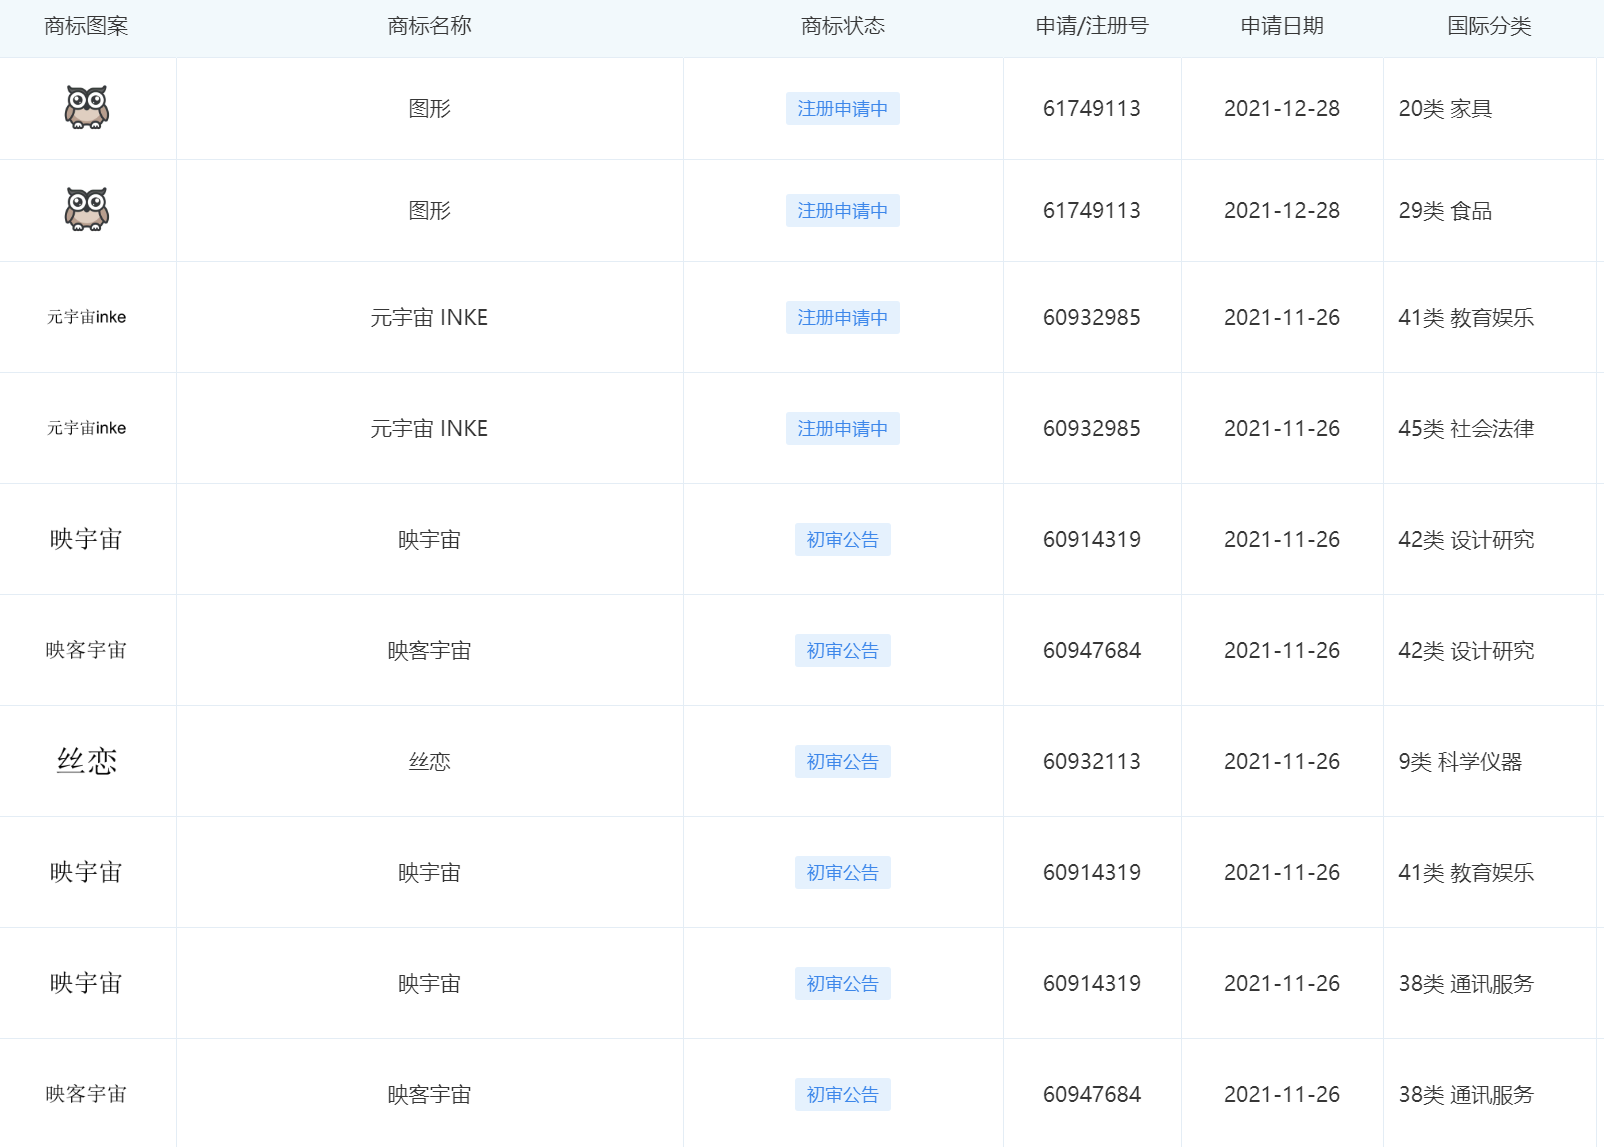The image size is (1604, 1147).
Task: Select 映宇宙 name in 42类 设计研究 row
Action: [430, 539]
